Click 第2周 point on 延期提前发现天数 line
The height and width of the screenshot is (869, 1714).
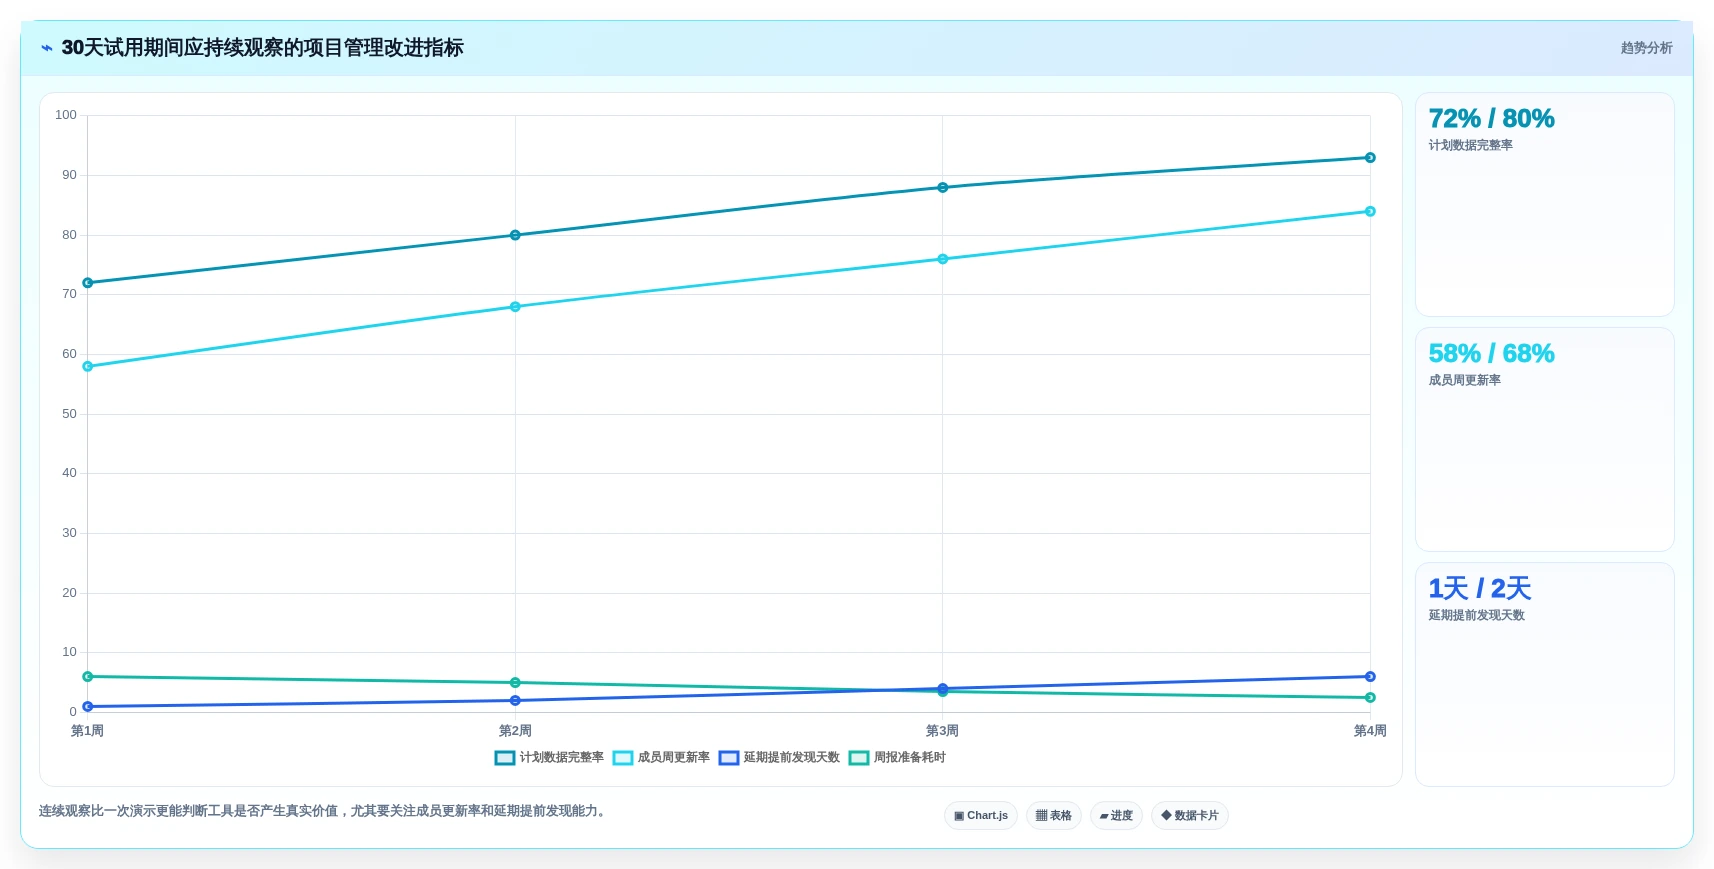[515, 701]
